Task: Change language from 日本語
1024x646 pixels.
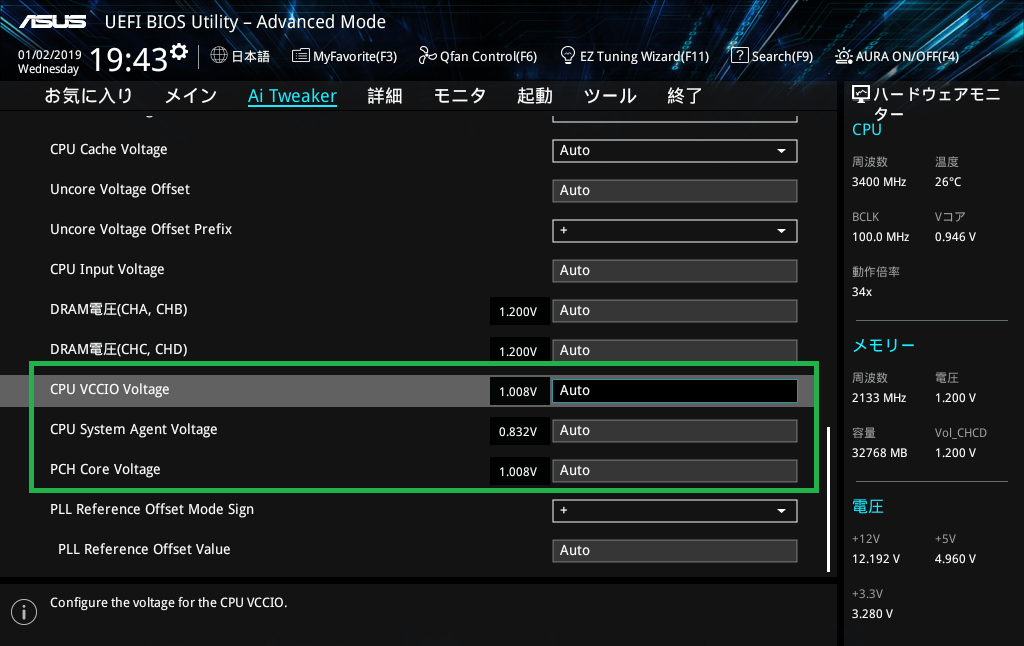Action: (x=240, y=56)
